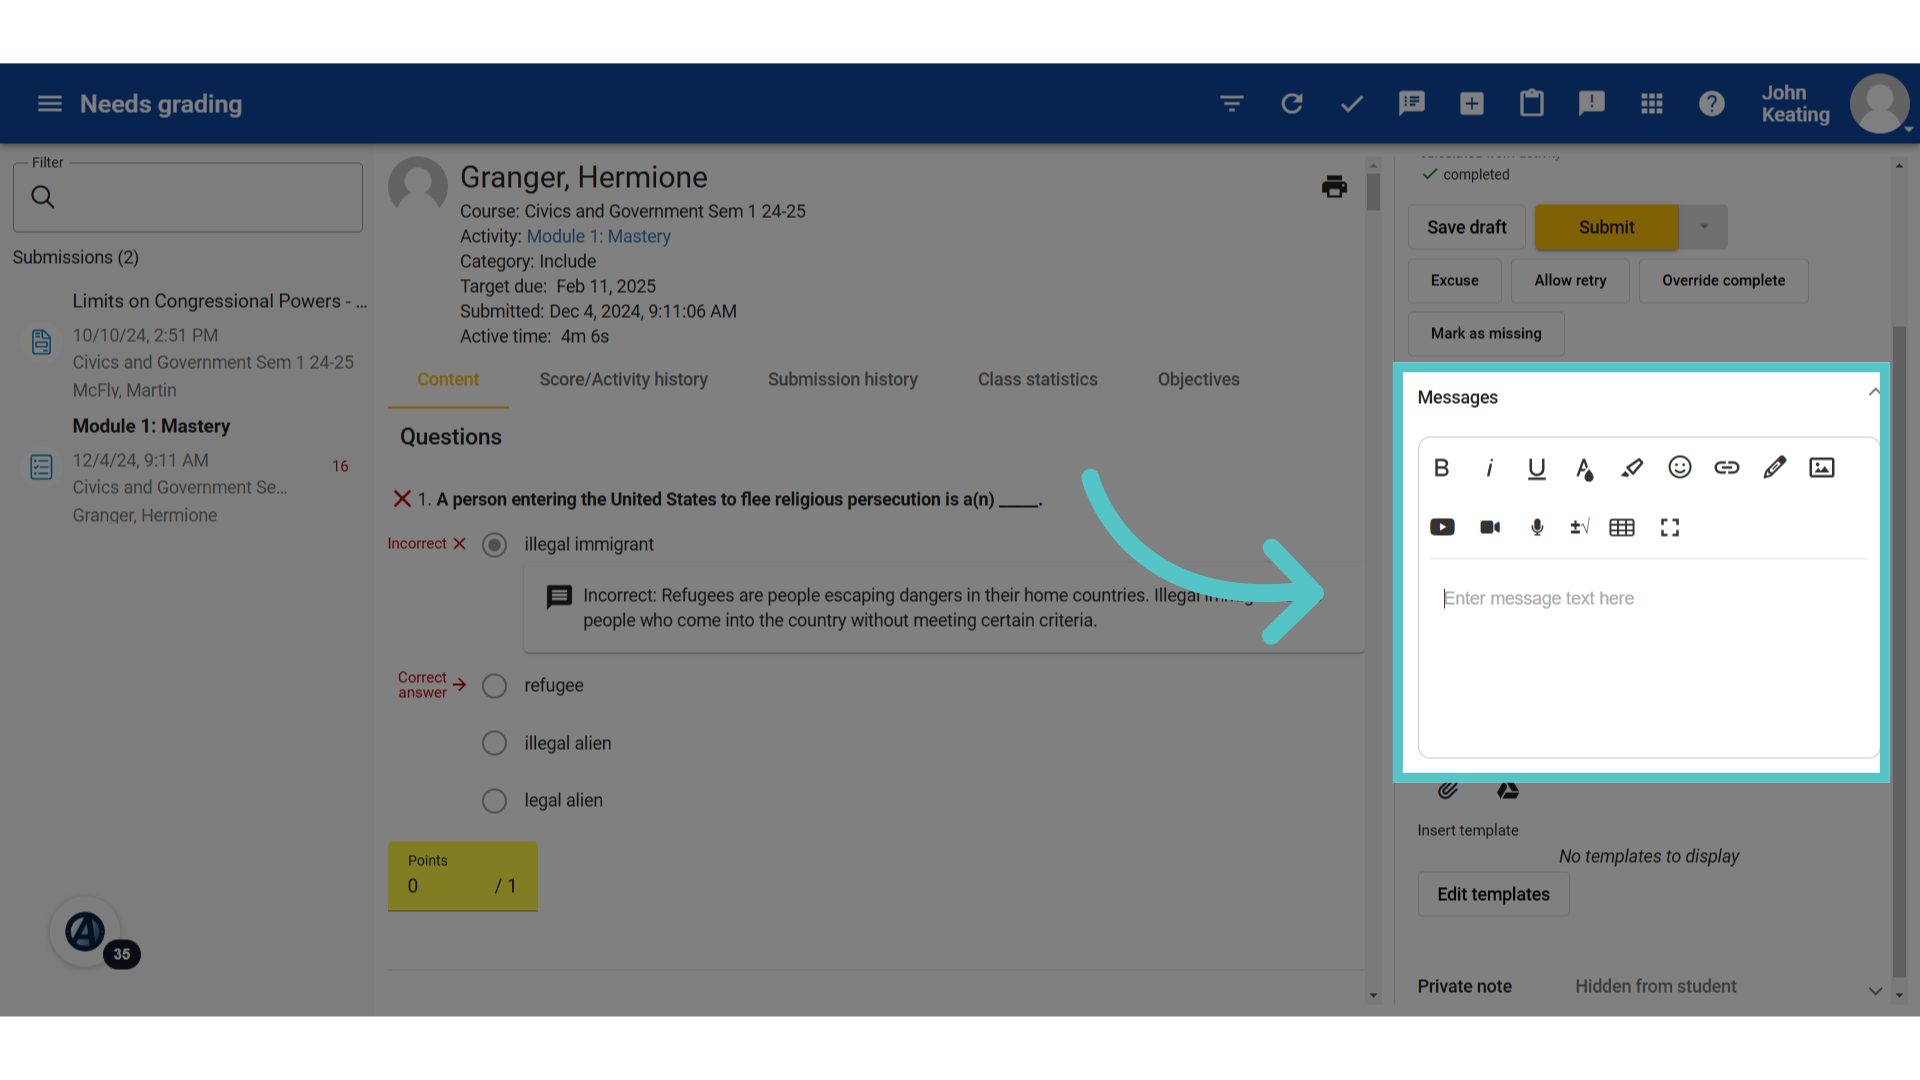The height and width of the screenshot is (1080, 1920).
Task: Insert a table into message
Action: click(1622, 527)
